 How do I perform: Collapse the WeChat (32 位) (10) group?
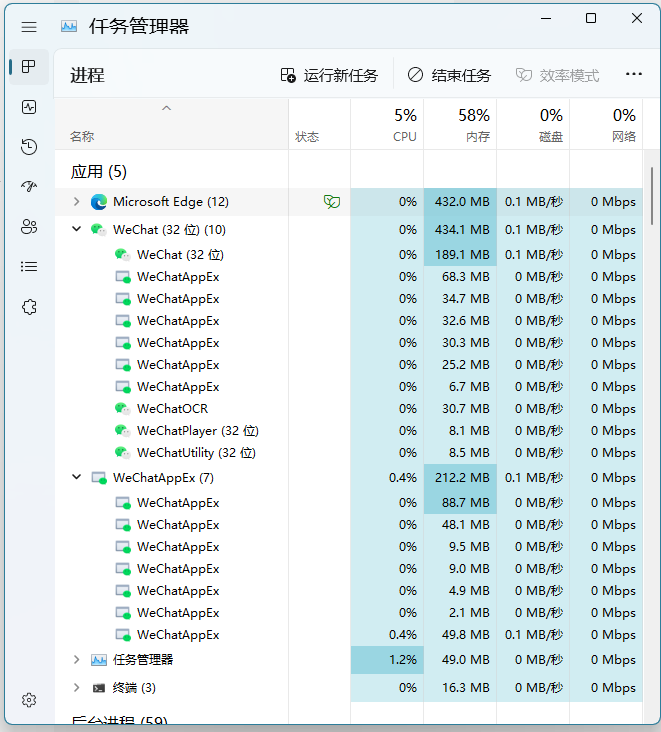77,229
